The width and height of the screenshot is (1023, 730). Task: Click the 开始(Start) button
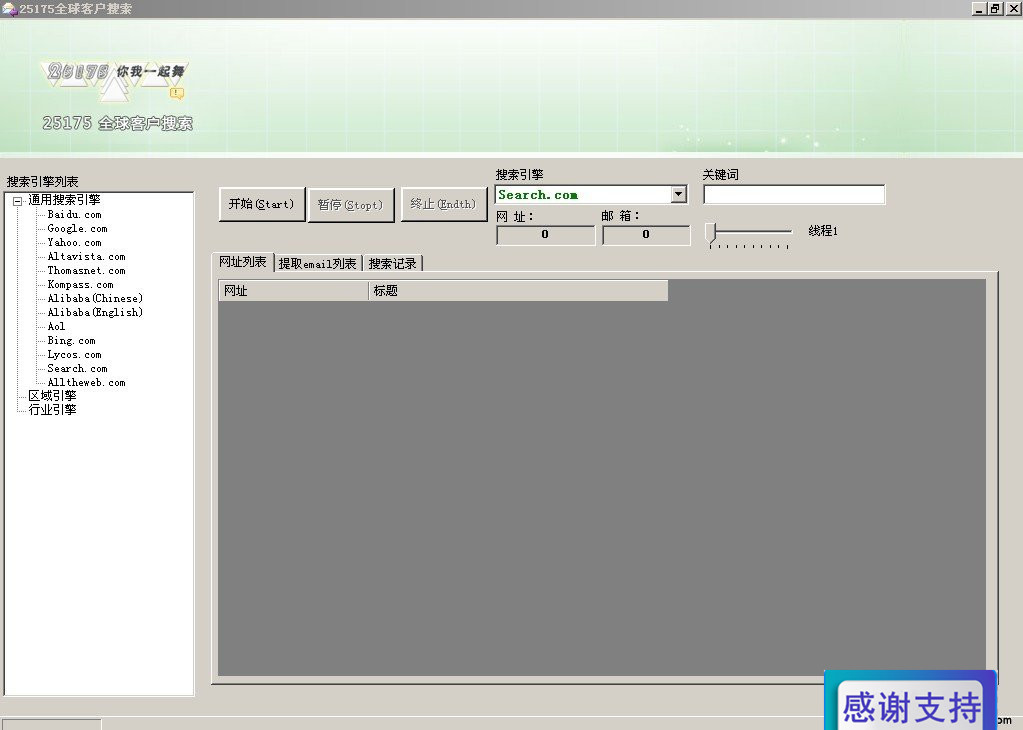coord(262,204)
